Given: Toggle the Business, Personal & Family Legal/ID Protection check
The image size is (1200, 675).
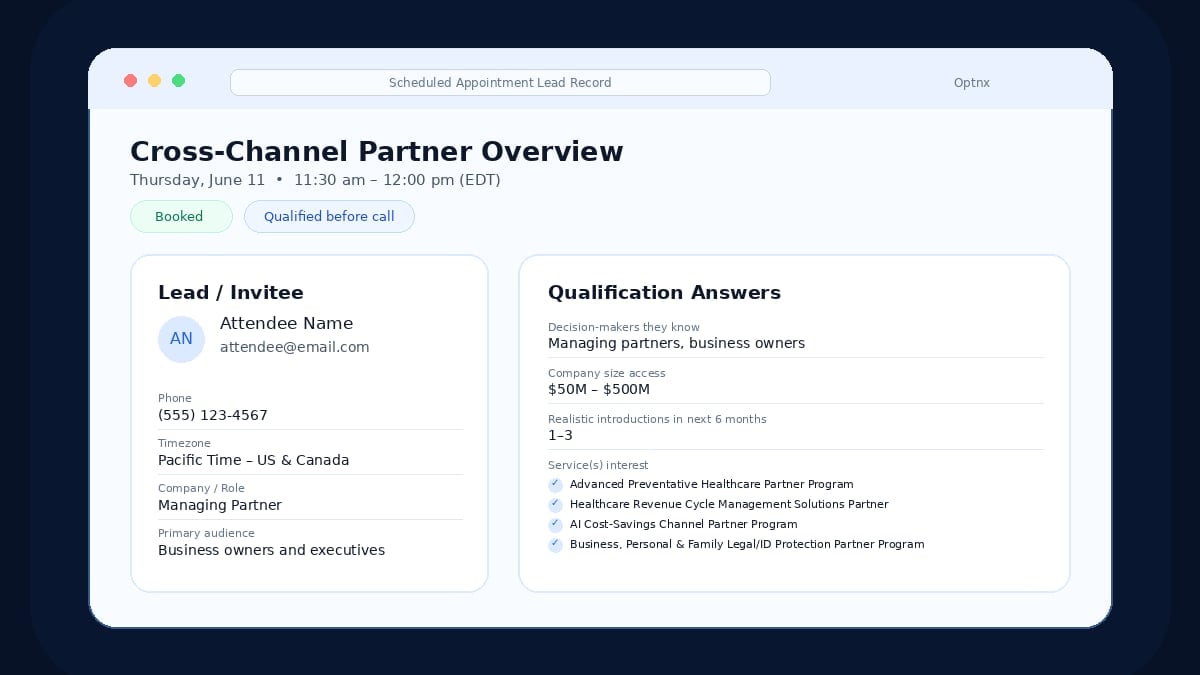Looking at the screenshot, I should (555, 545).
